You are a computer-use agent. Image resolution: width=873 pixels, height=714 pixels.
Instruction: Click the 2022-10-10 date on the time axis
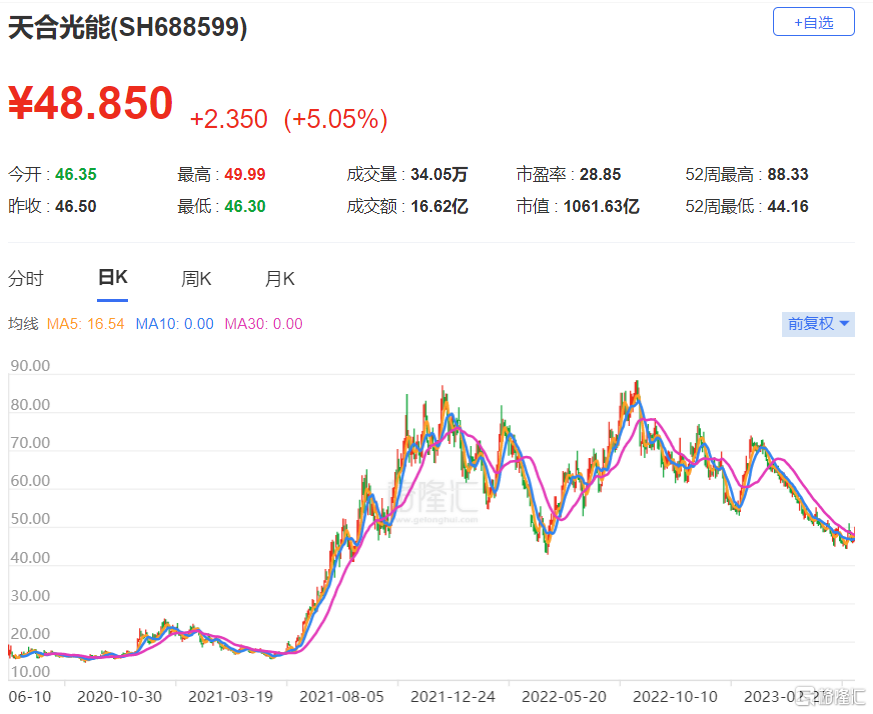click(675, 697)
